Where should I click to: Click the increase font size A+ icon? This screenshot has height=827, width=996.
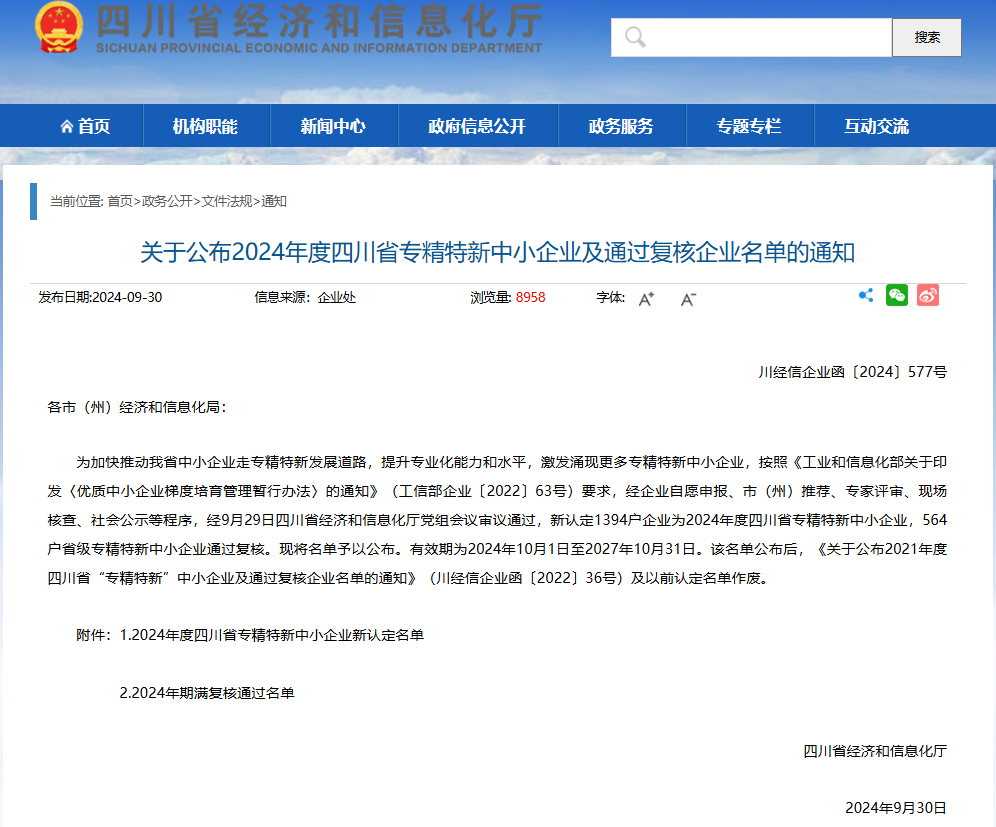646,298
